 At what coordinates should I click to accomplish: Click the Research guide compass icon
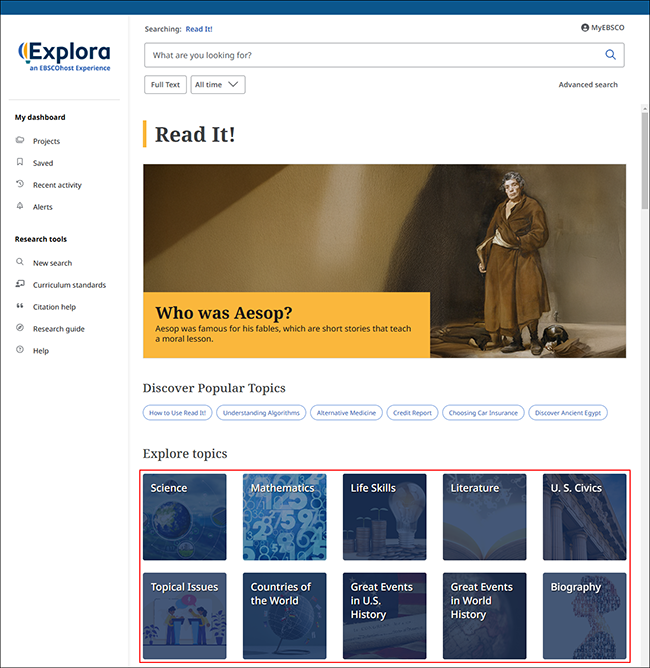coord(20,328)
